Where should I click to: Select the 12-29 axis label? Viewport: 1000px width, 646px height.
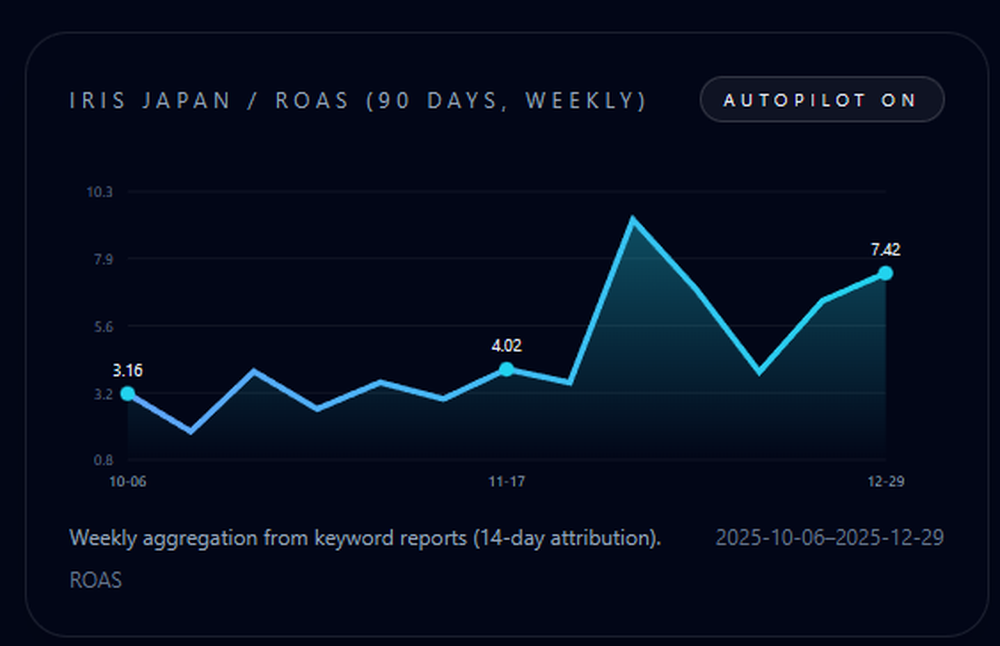(x=884, y=481)
